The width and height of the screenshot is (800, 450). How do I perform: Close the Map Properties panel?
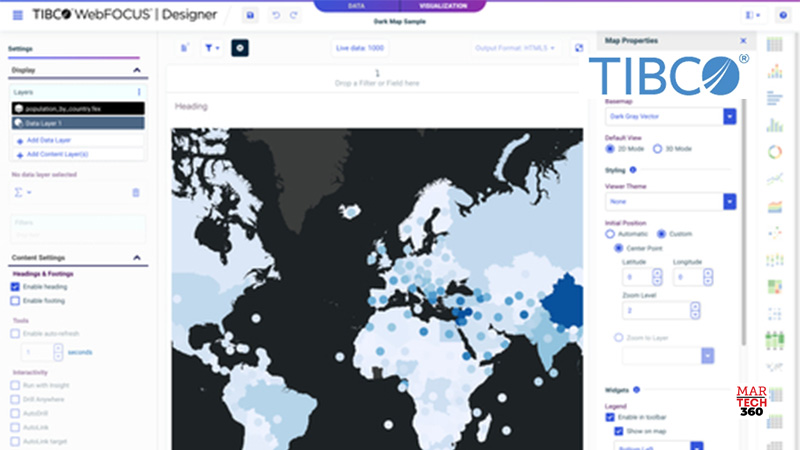pos(743,41)
